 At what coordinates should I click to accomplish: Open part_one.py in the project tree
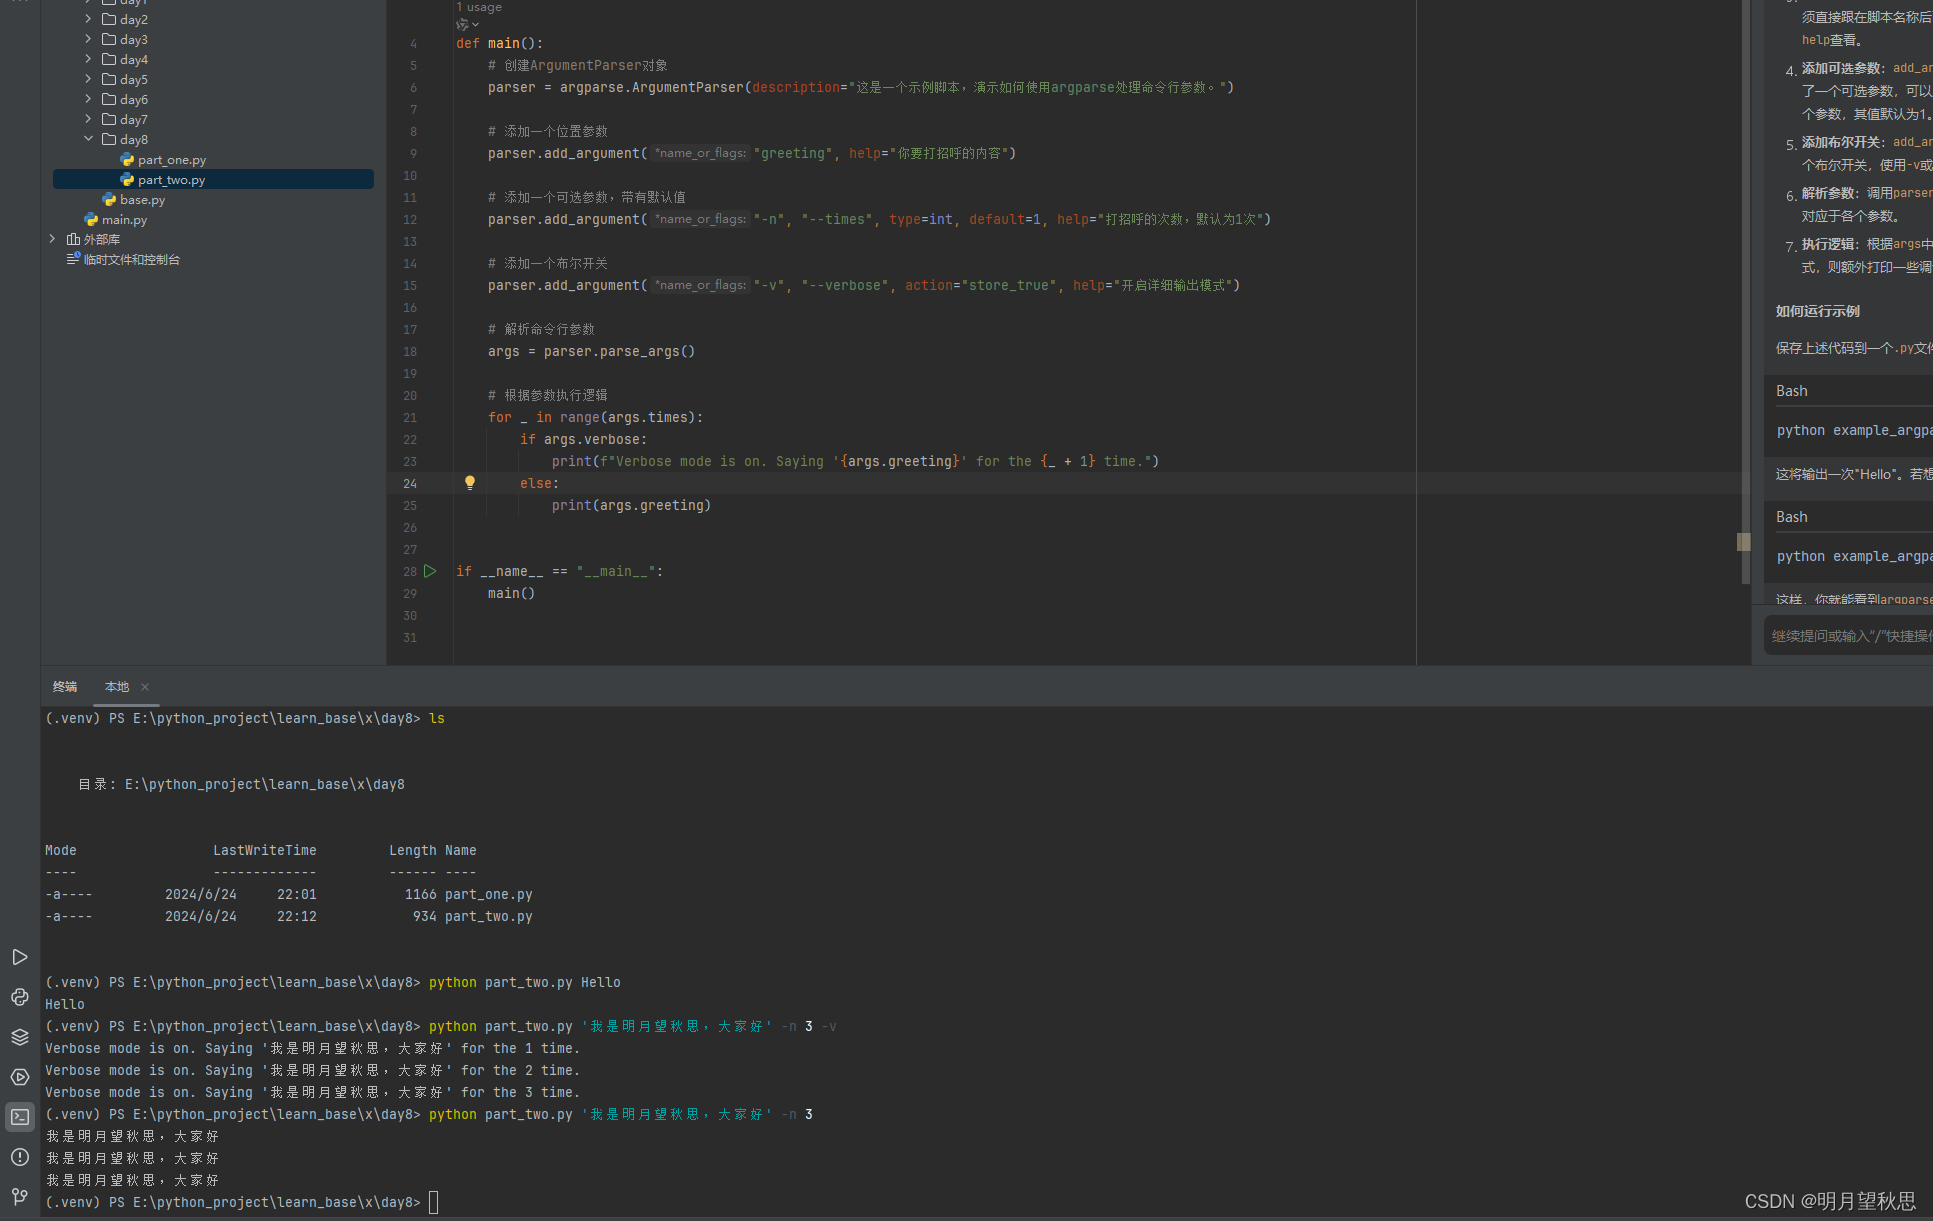point(172,160)
